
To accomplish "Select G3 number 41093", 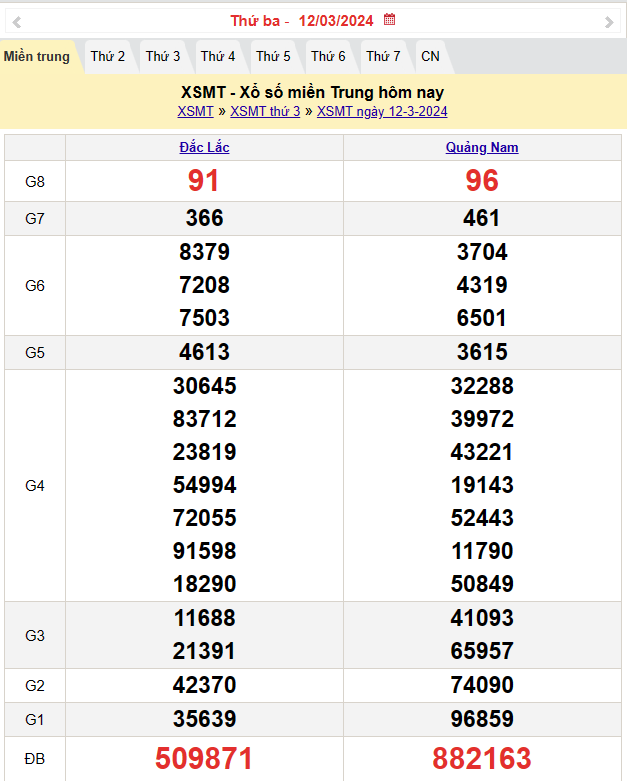I will tap(482, 618).
